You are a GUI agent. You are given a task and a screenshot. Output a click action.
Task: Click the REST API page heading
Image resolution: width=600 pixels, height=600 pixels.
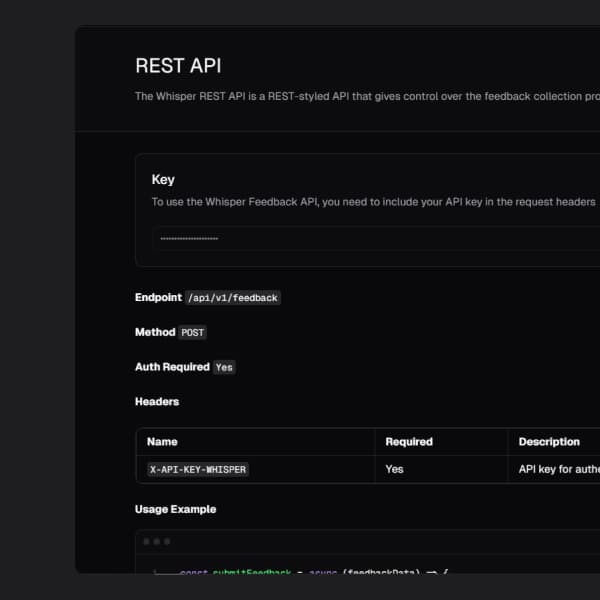(x=178, y=66)
